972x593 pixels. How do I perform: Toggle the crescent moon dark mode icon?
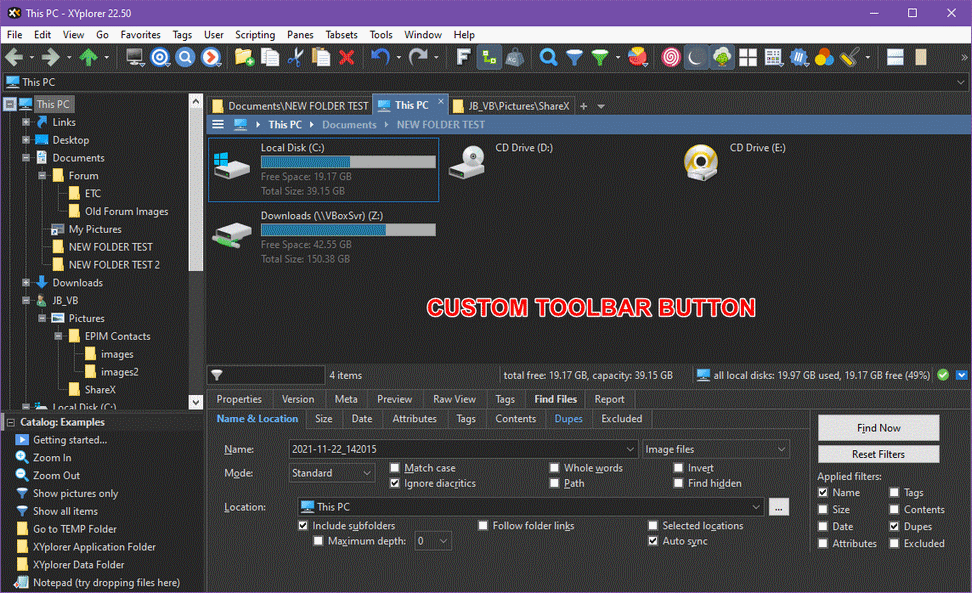[x=696, y=58]
